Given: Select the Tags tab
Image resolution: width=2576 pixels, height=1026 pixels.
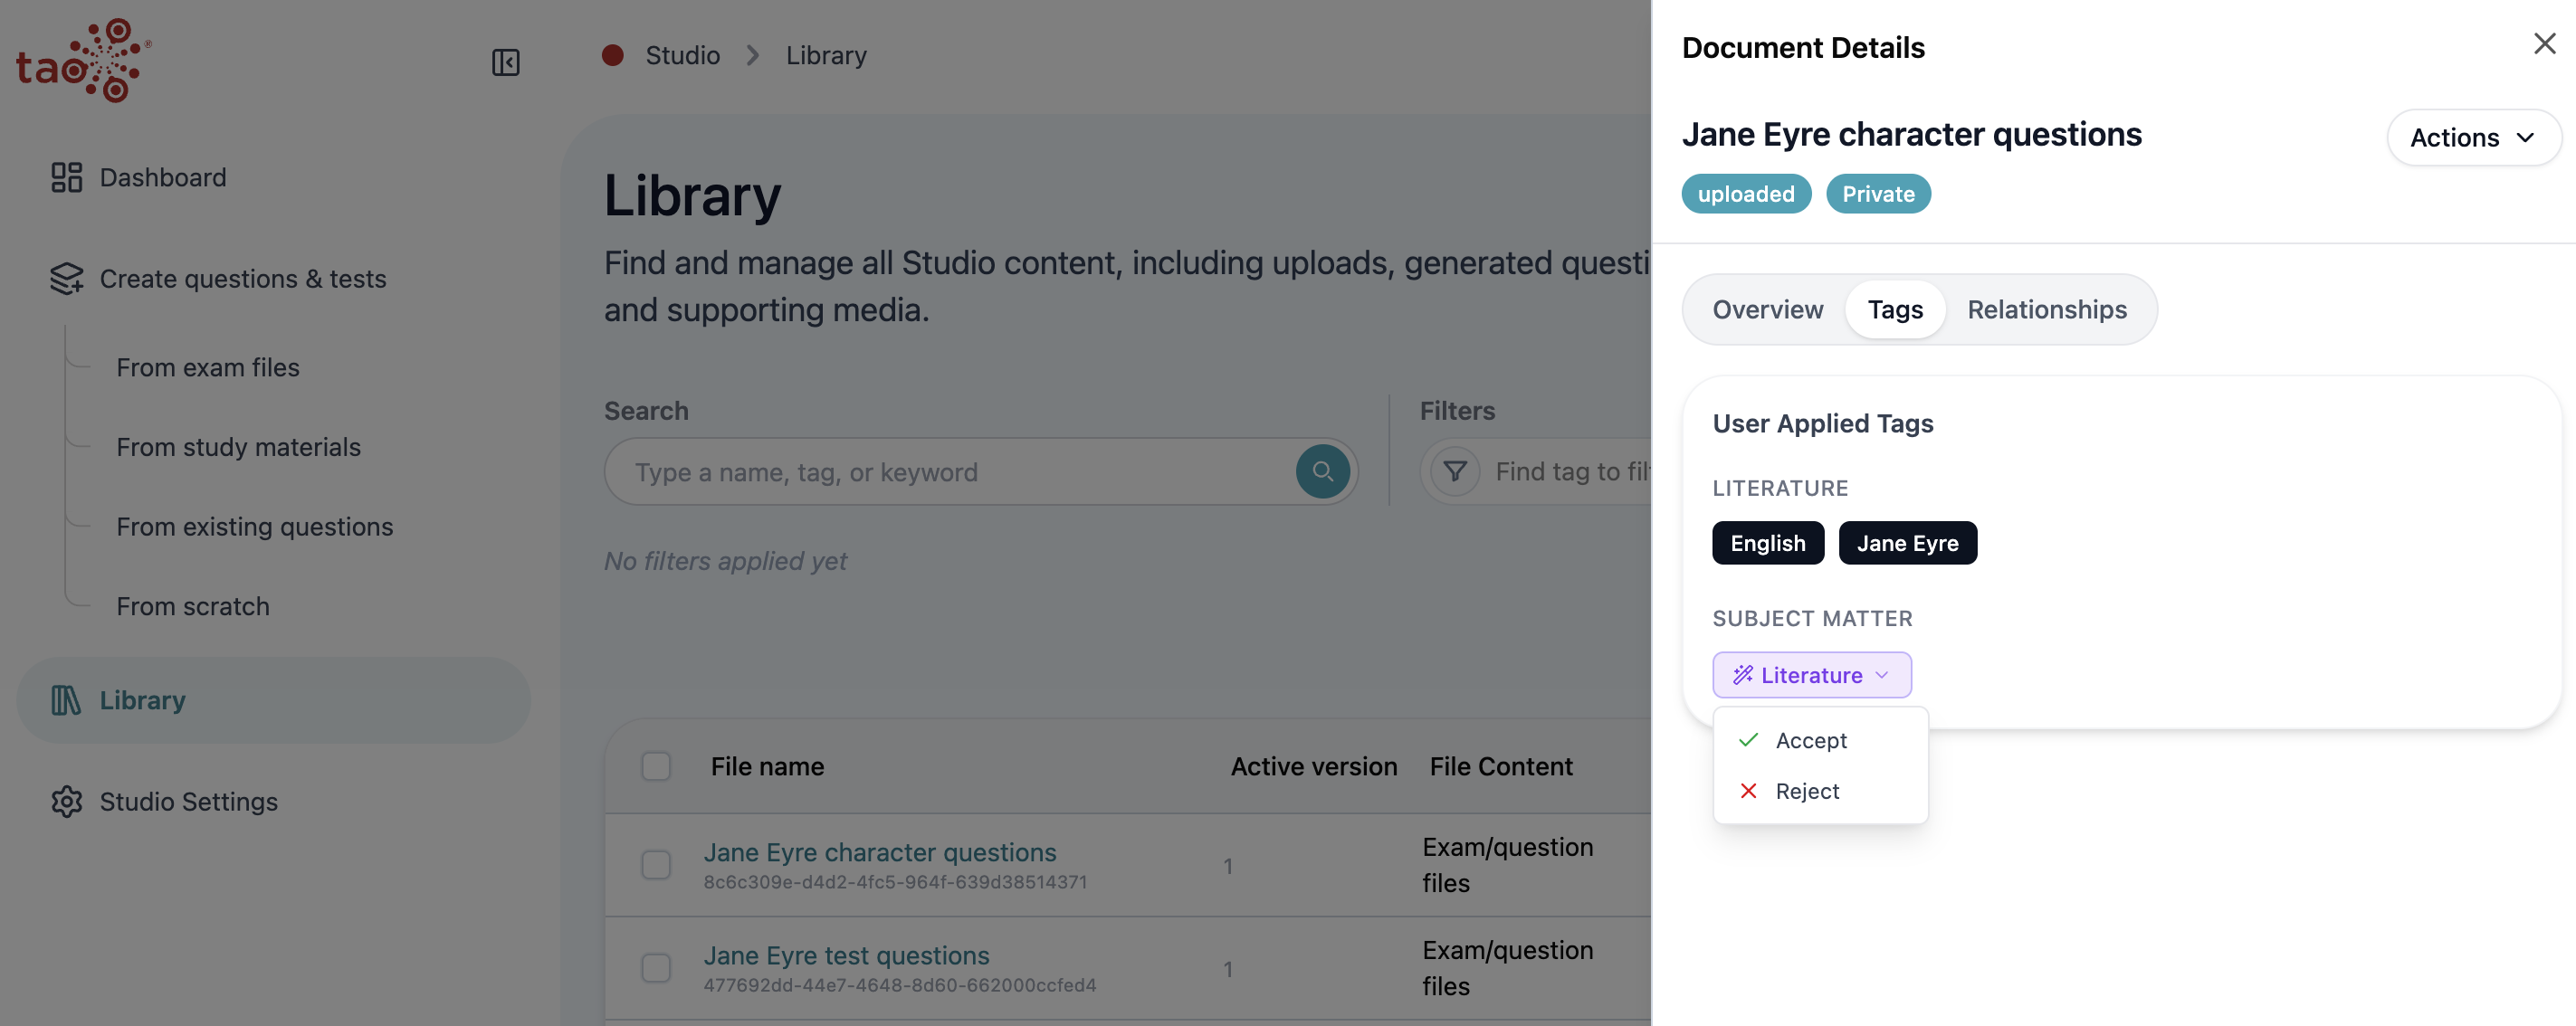Looking at the screenshot, I should click(x=1895, y=310).
